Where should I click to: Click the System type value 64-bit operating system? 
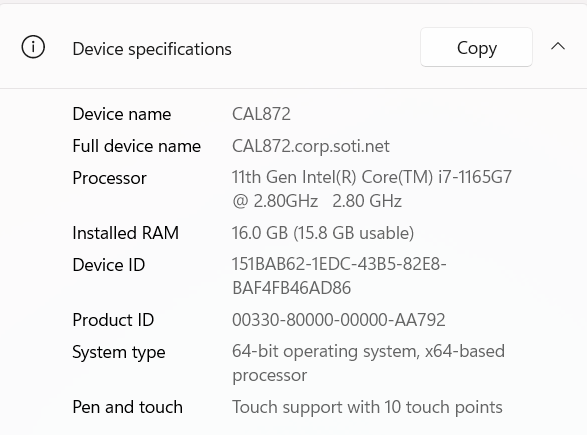click(368, 363)
